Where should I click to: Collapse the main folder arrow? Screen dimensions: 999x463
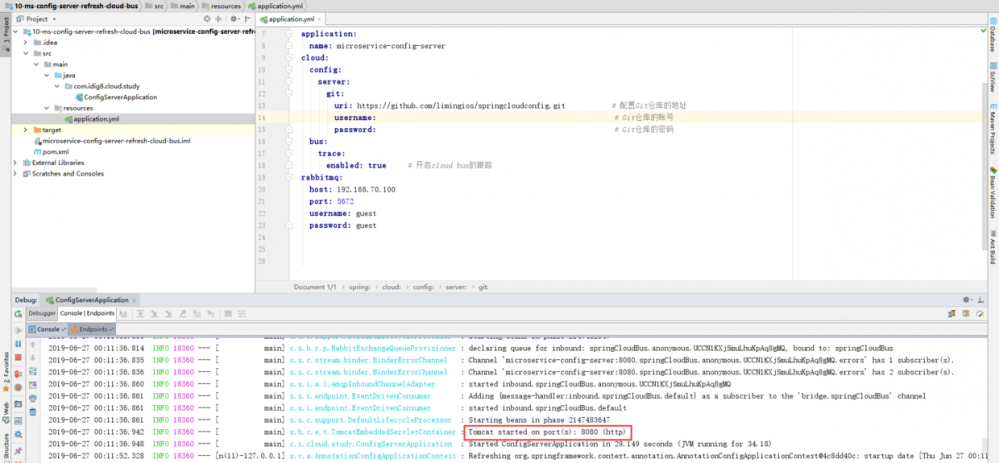[36, 64]
